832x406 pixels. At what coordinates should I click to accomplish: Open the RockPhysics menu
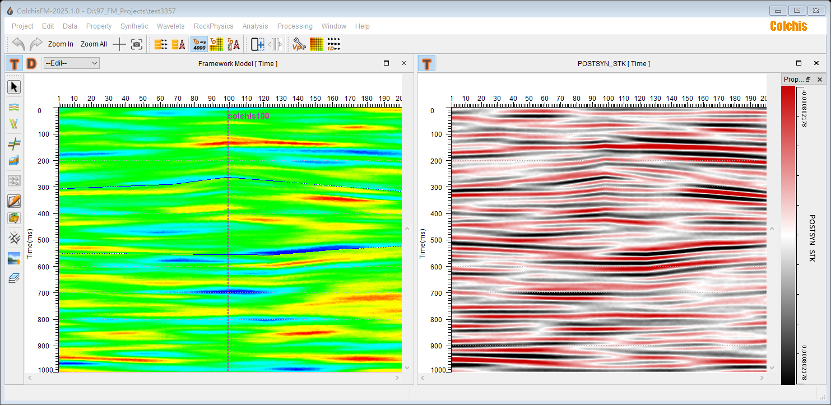point(213,26)
